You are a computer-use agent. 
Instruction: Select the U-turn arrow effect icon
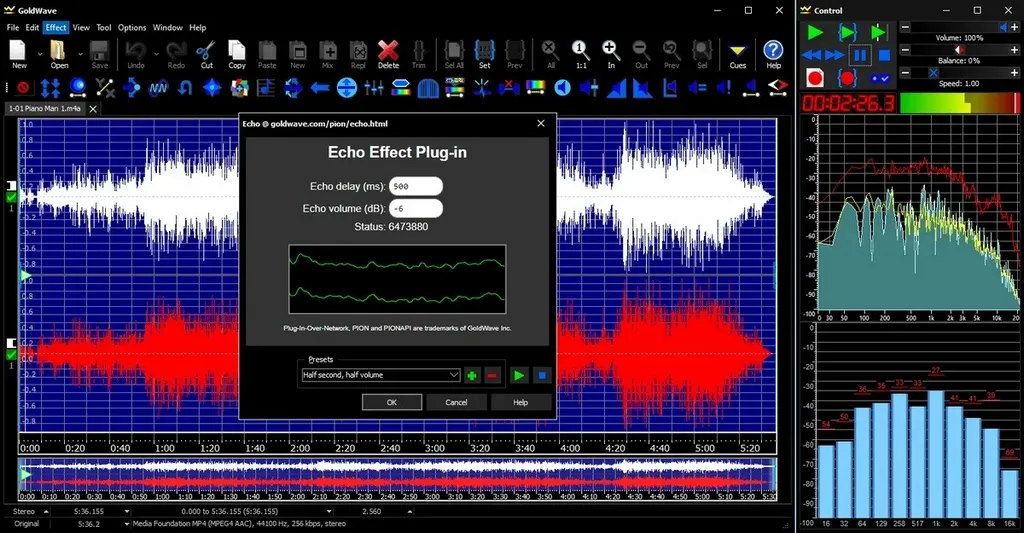pyautogui.click(x=185, y=87)
